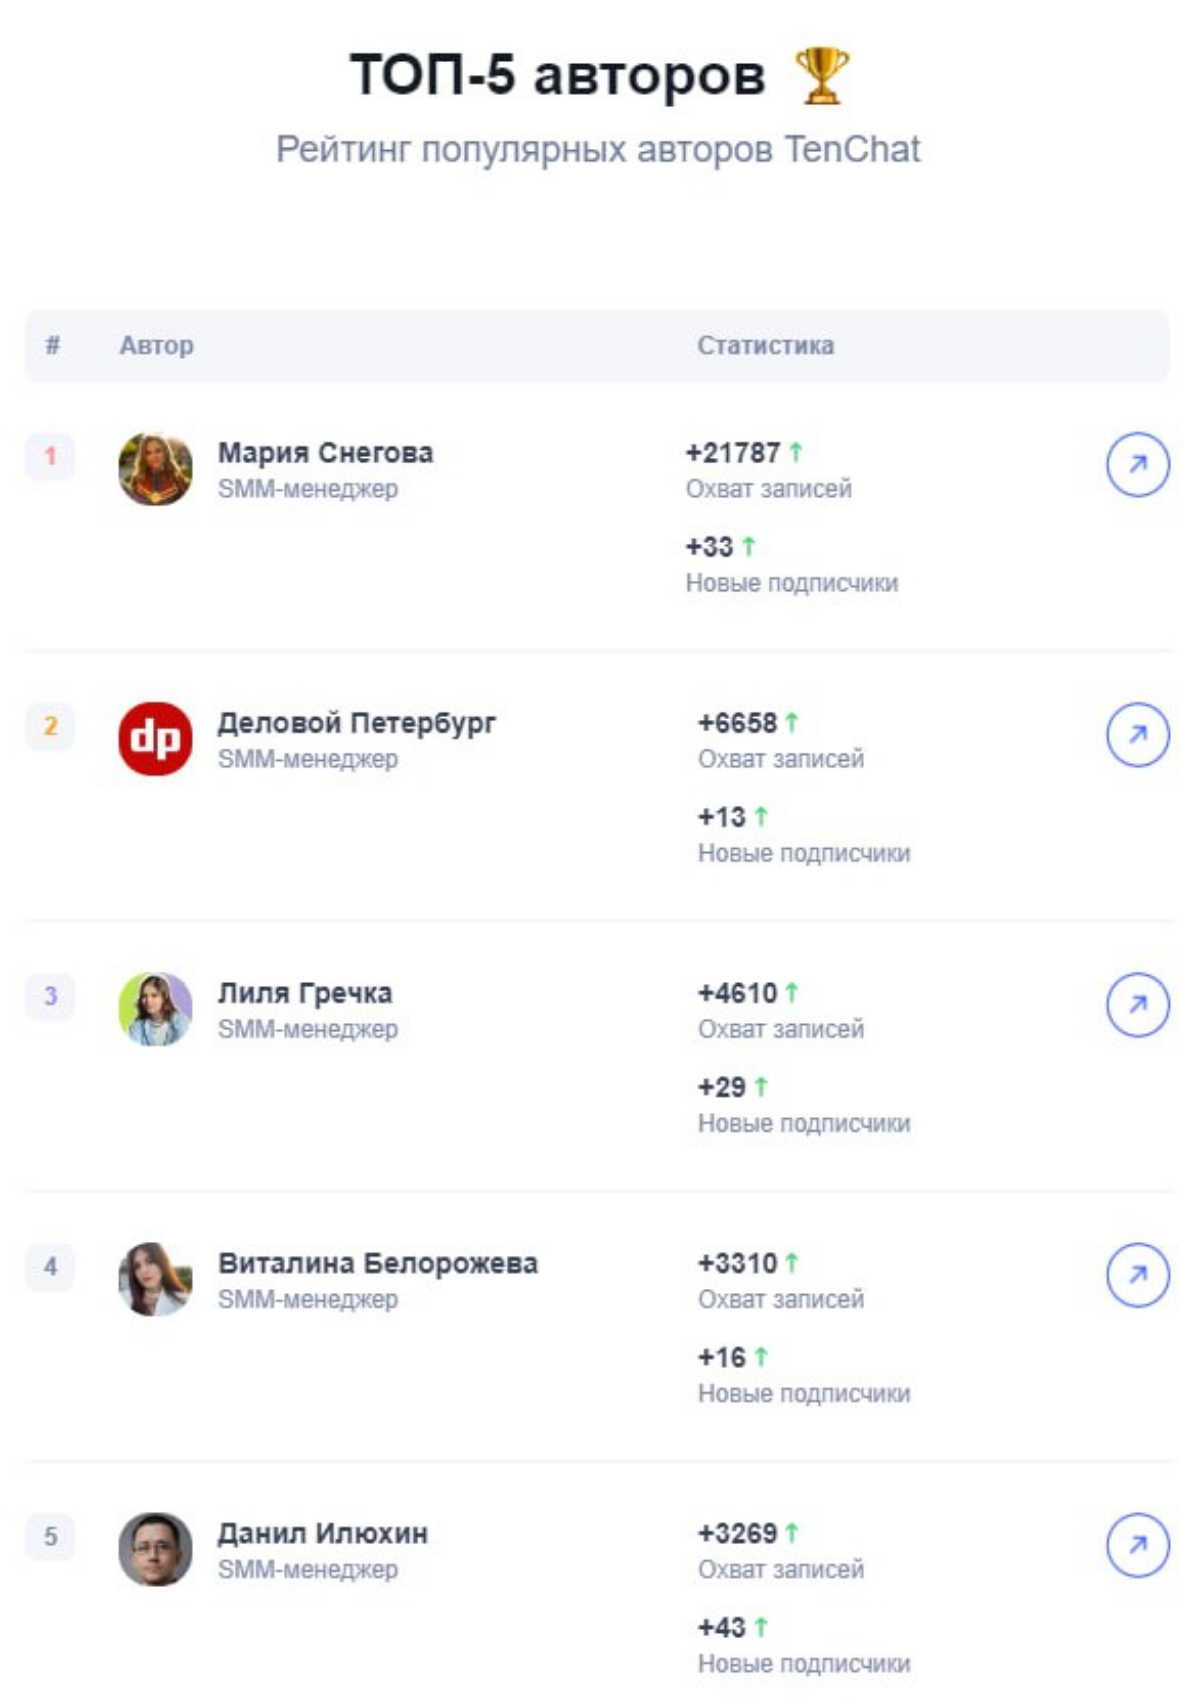Click the Автор column header

[156, 345]
